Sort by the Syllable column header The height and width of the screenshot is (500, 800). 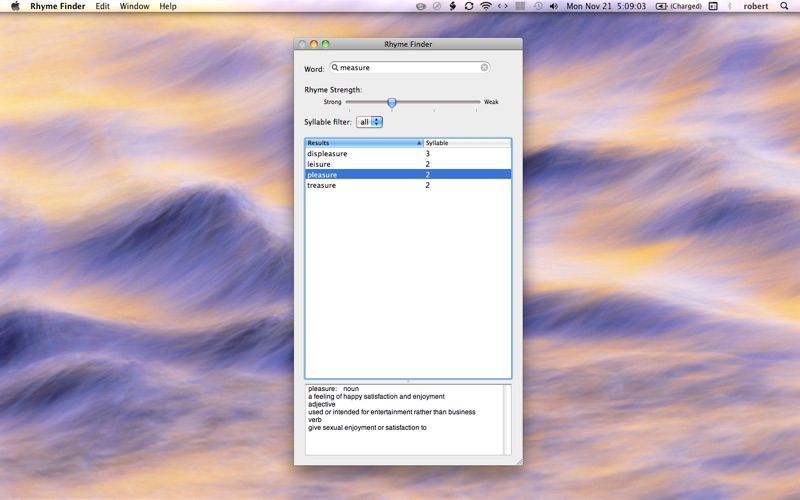pyautogui.click(x=467, y=143)
